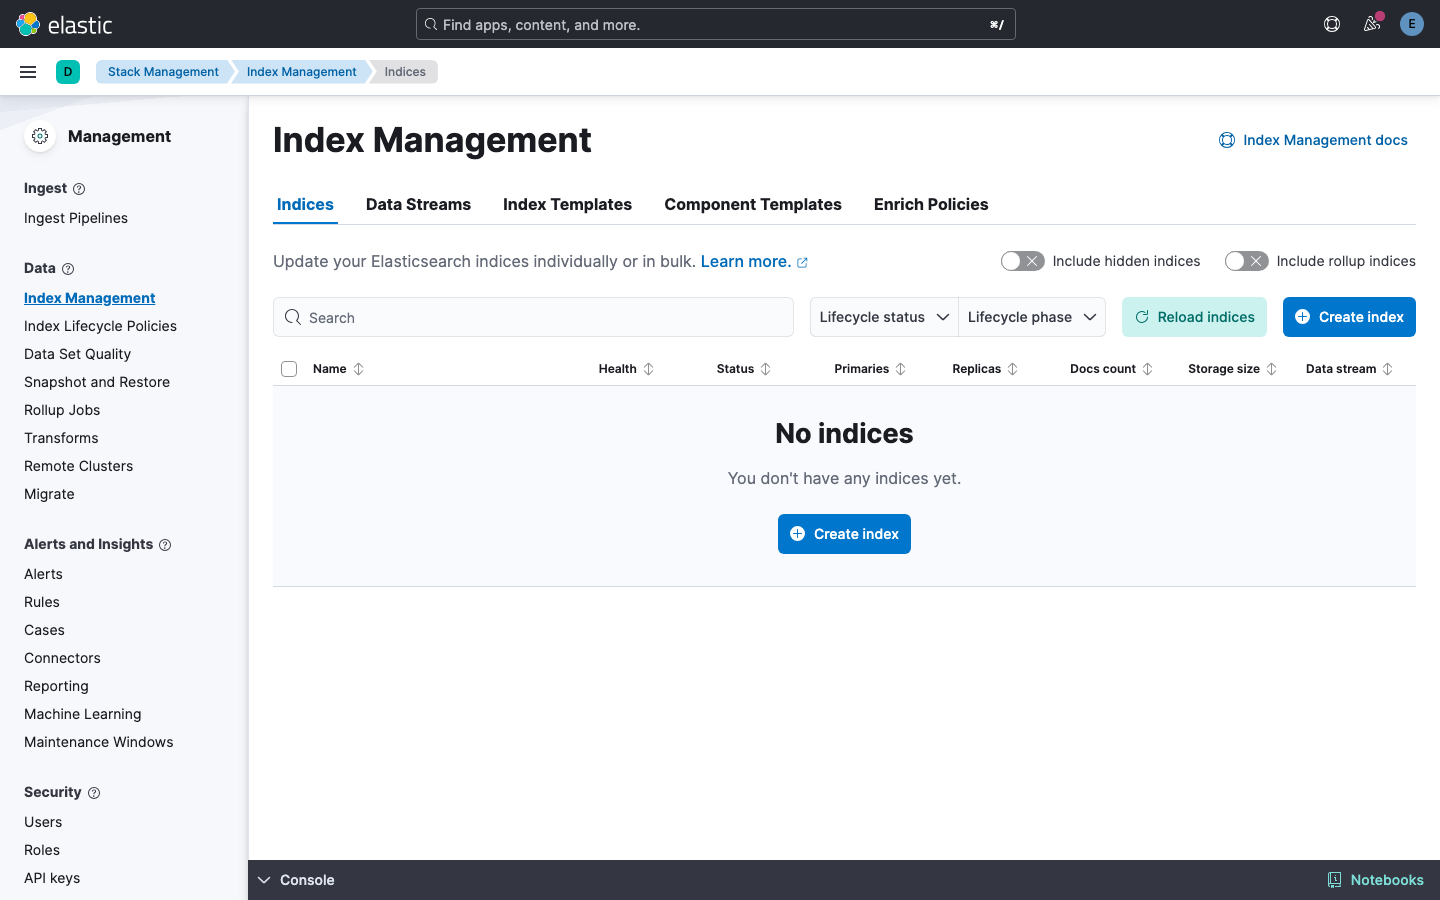Open Users in sidebar
The image size is (1440, 900).
click(x=43, y=822)
